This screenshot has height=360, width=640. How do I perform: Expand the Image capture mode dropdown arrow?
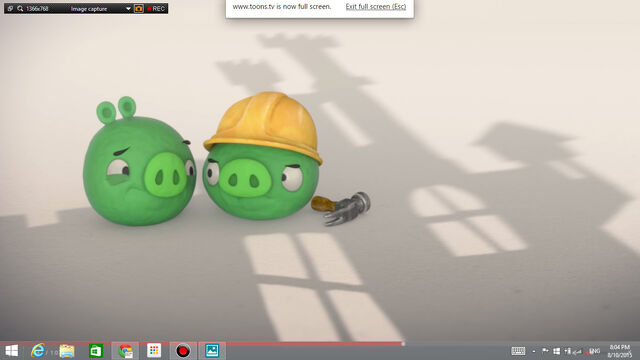tap(128, 9)
